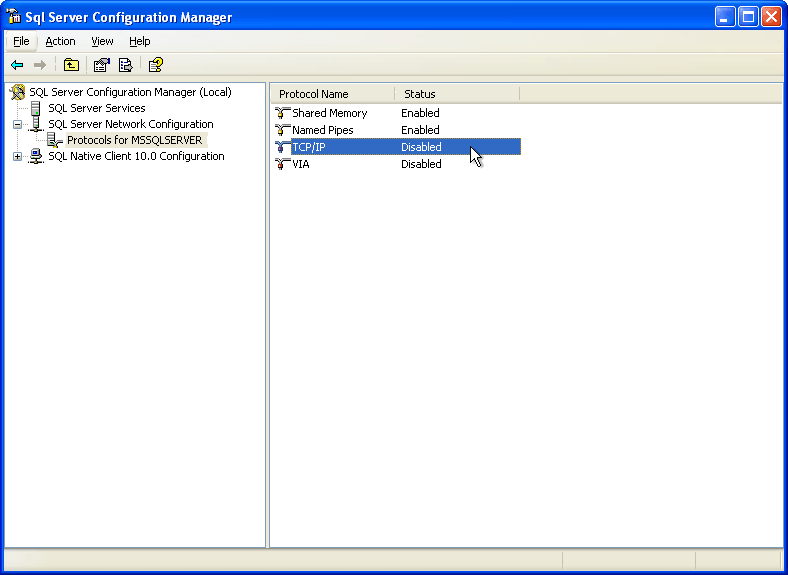
Task: Click the Up one level folder icon
Action: pos(71,65)
